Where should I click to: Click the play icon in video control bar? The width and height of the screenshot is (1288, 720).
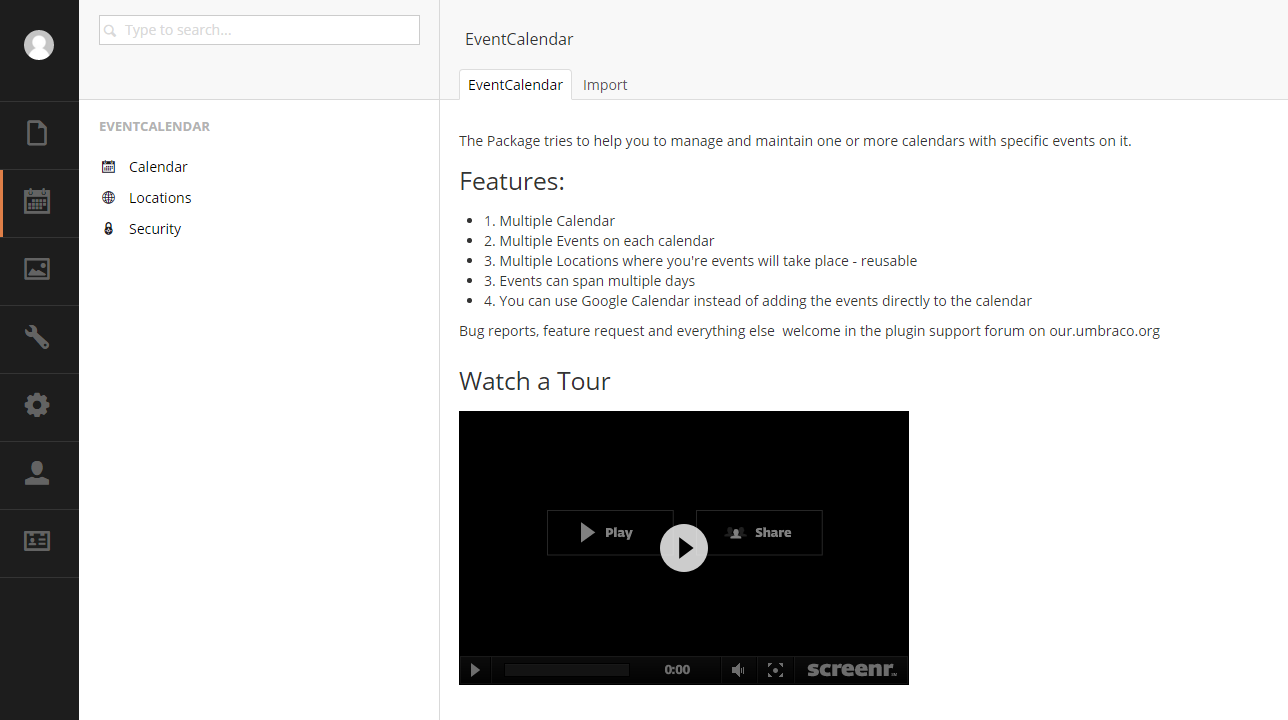475,670
